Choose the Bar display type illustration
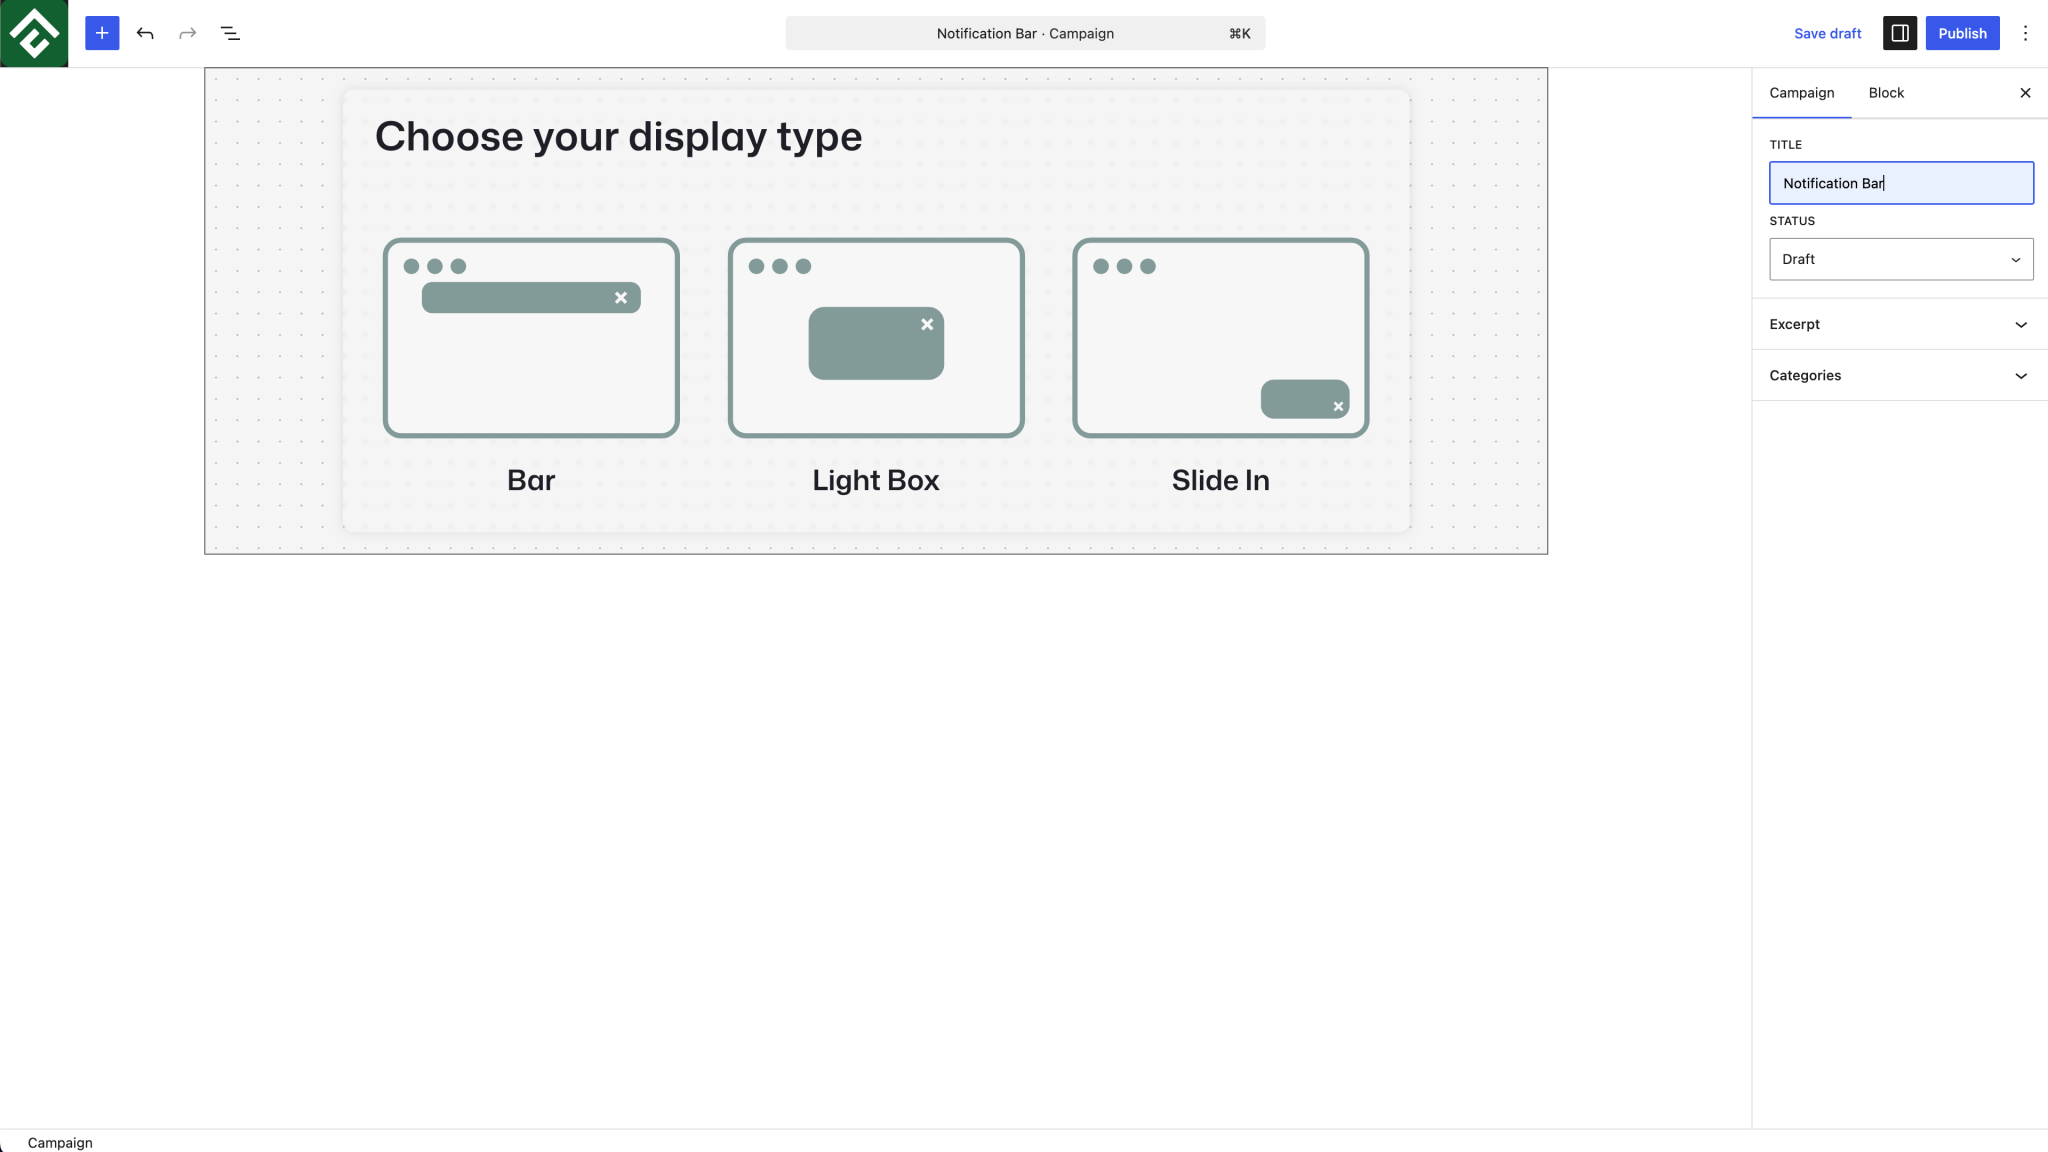This screenshot has height=1152, width=2048. click(x=531, y=338)
